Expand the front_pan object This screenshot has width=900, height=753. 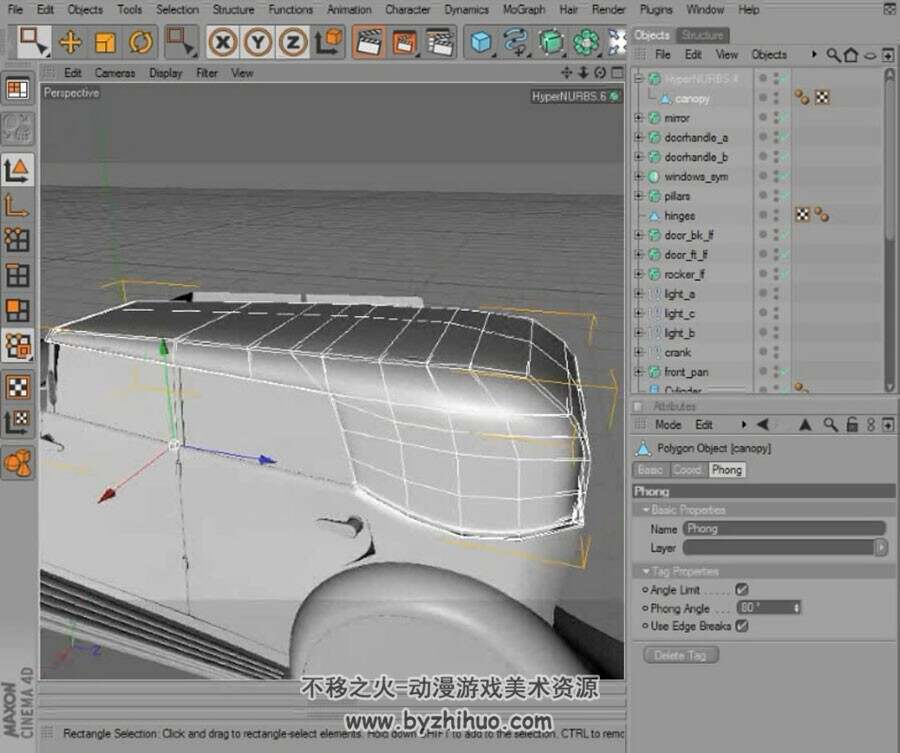tap(638, 372)
